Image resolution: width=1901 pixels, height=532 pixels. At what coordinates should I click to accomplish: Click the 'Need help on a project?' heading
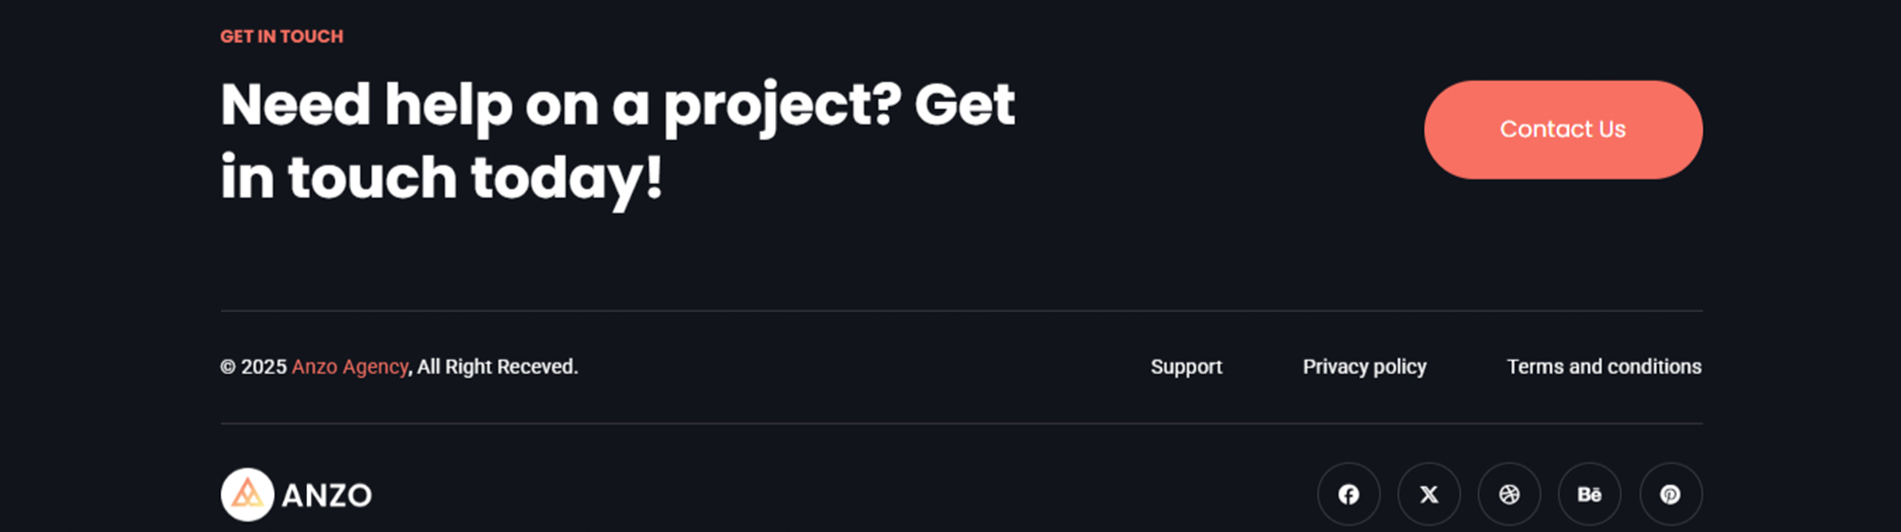pos(560,105)
